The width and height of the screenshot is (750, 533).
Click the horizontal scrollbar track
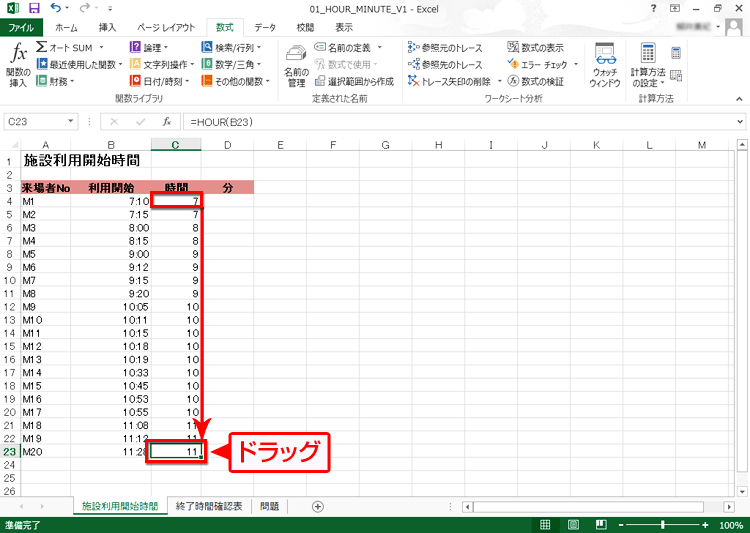pyautogui.click(x=588, y=506)
